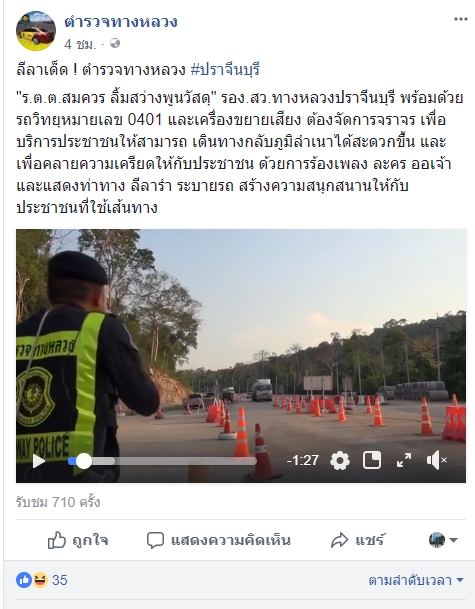
Task: Play the highway police video
Action: pyautogui.click(x=39, y=461)
